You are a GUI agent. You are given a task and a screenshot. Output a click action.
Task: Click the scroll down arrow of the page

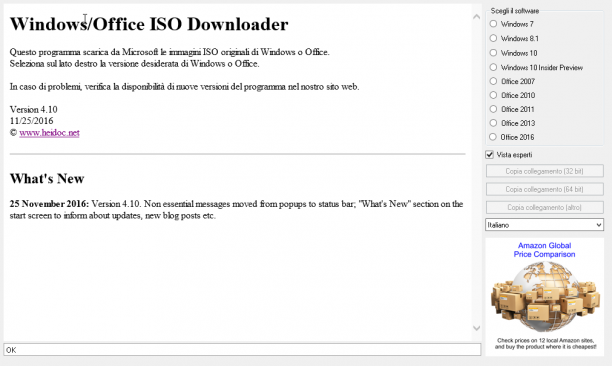click(477, 328)
